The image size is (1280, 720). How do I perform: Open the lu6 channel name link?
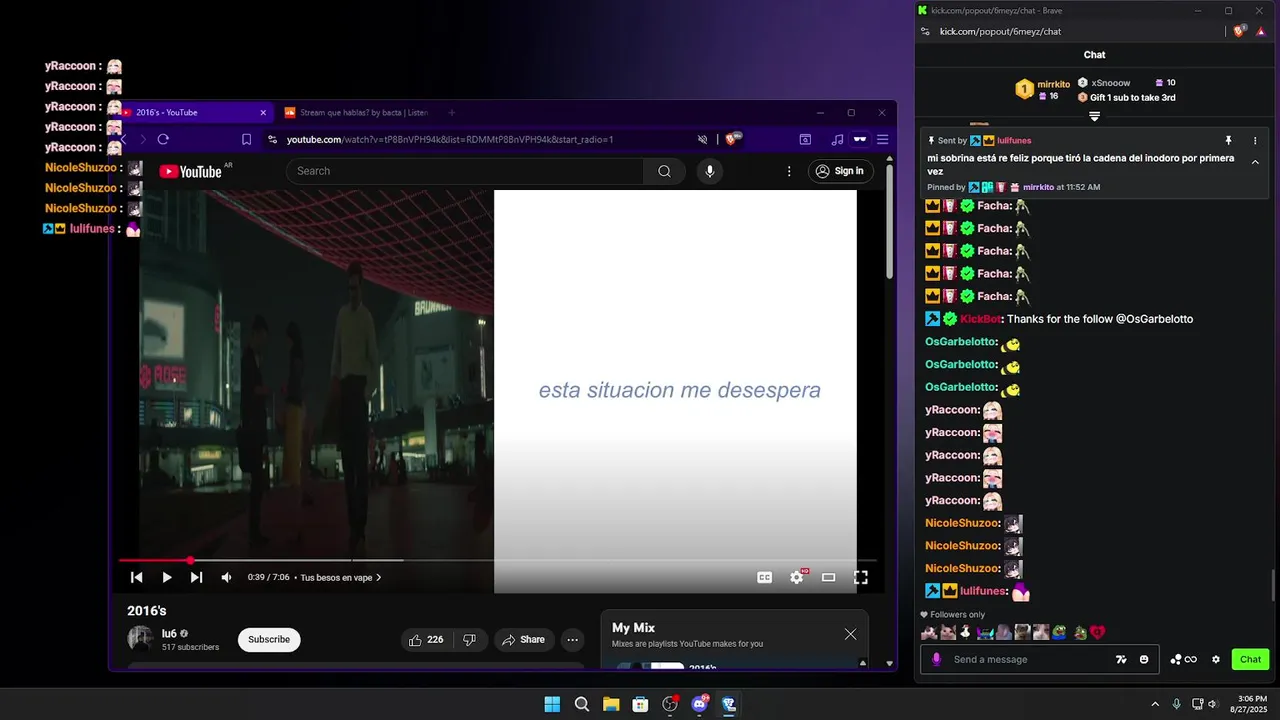[169, 633]
